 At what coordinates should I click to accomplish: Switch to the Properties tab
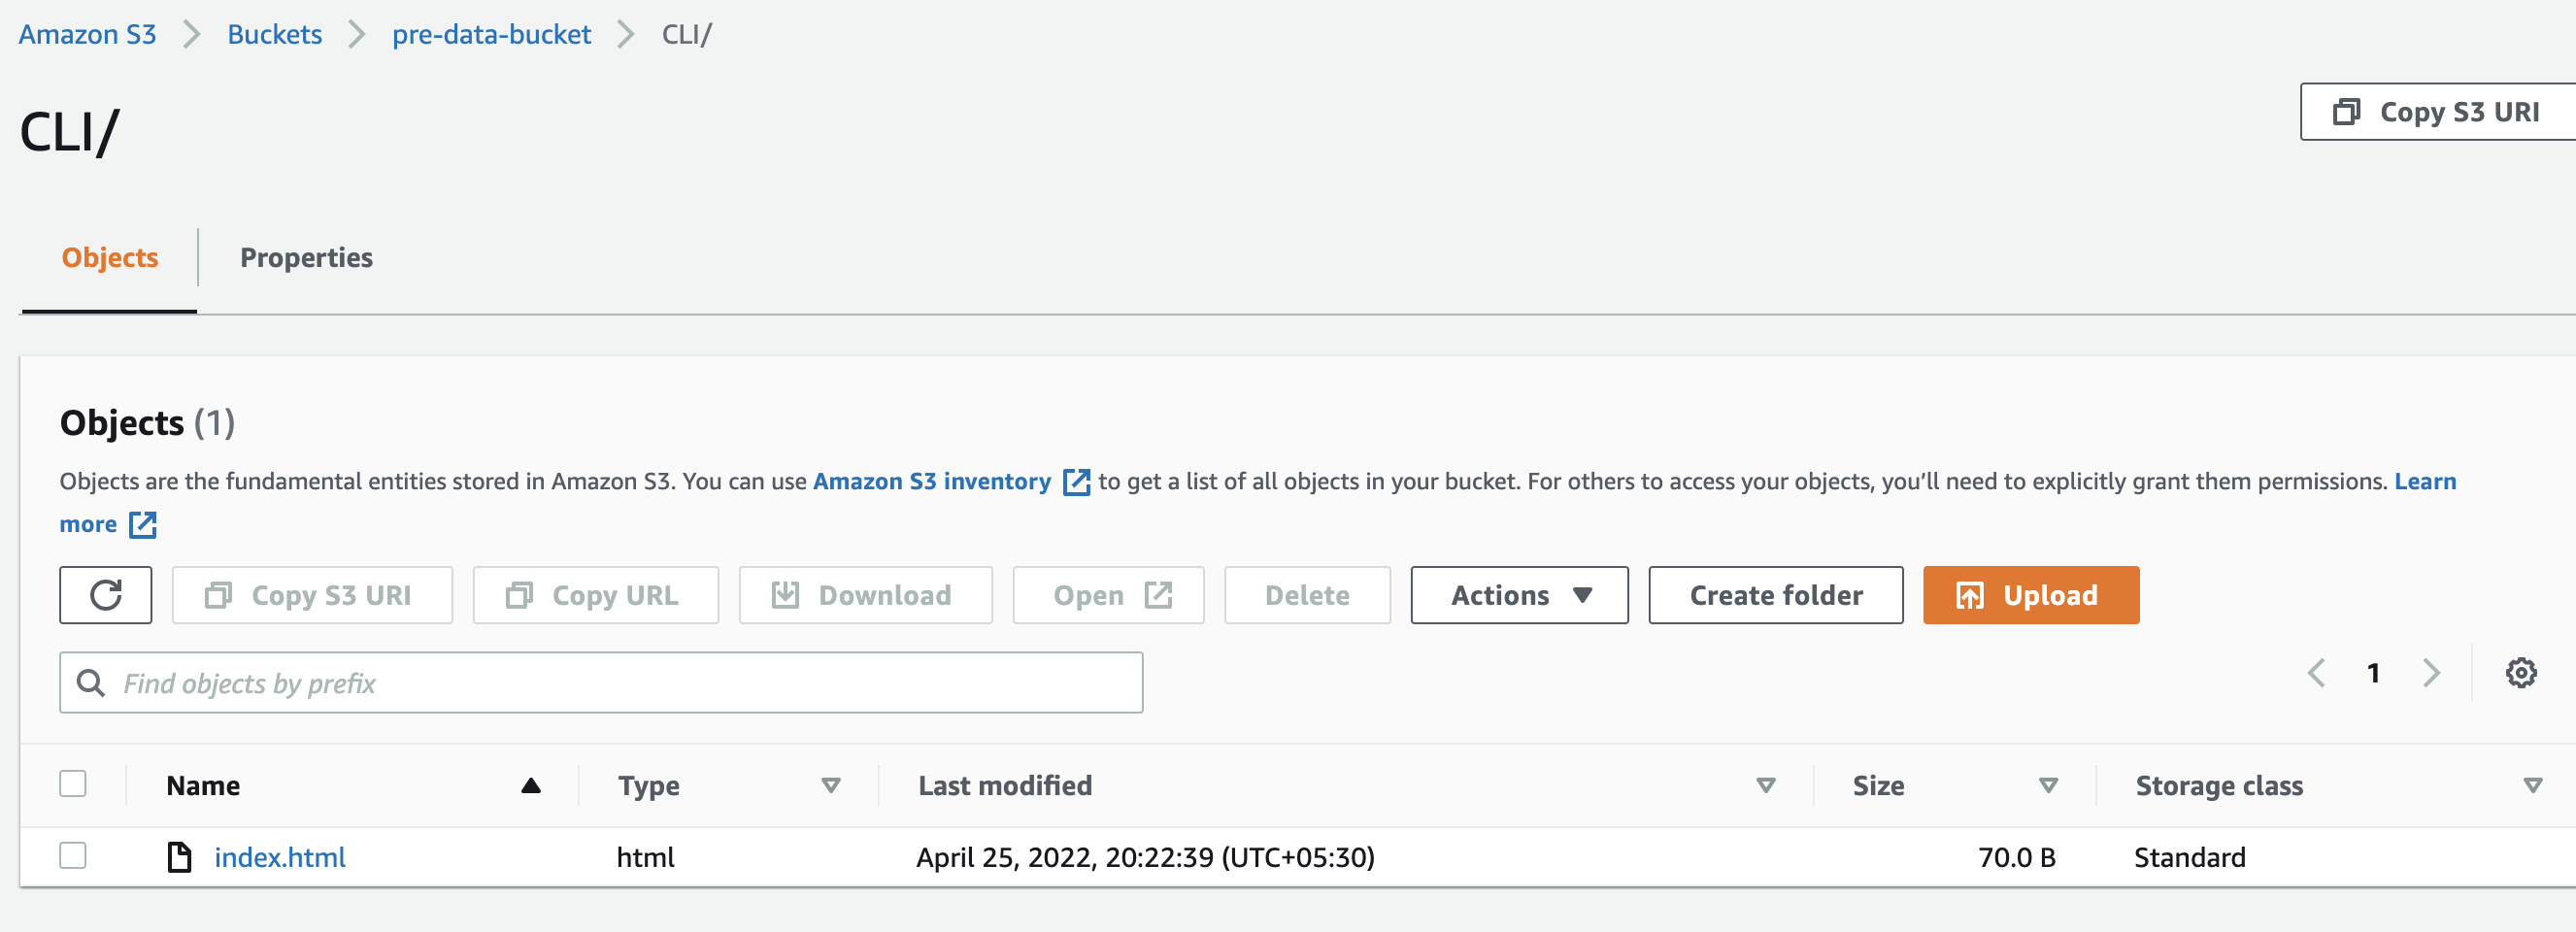[306, 258]
